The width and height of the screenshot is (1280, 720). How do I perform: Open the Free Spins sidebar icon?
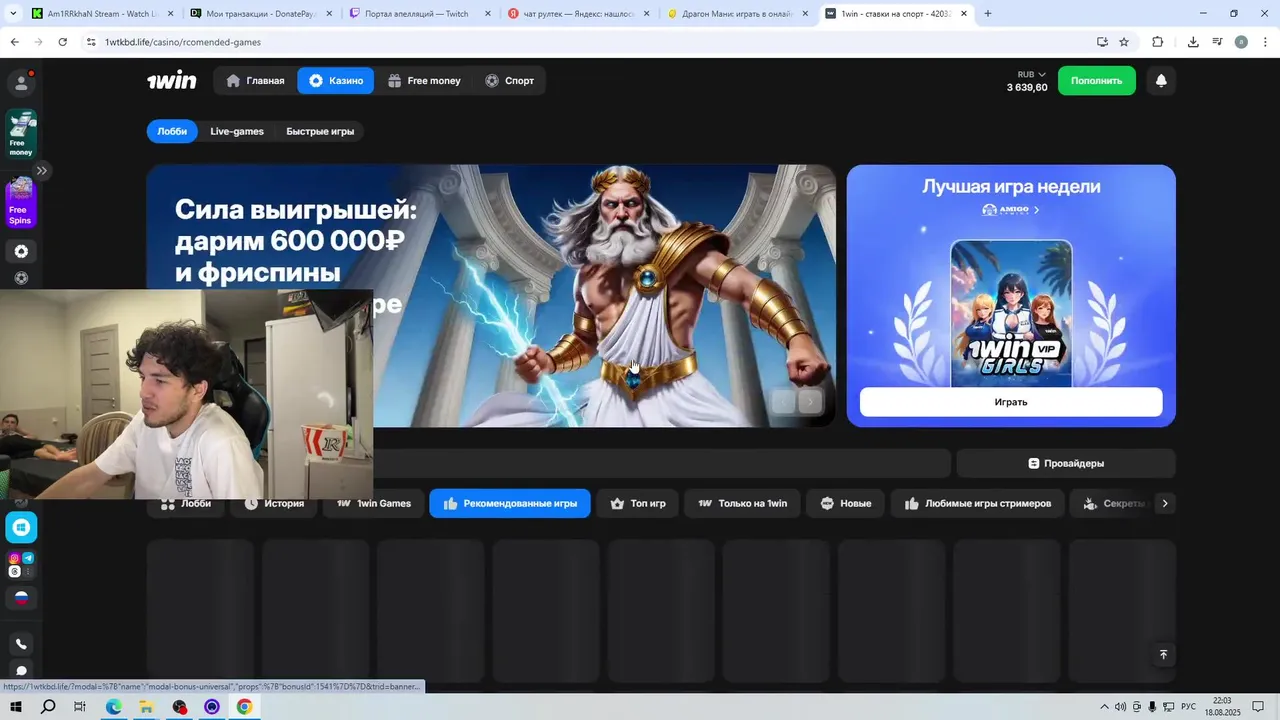(21, 202)
